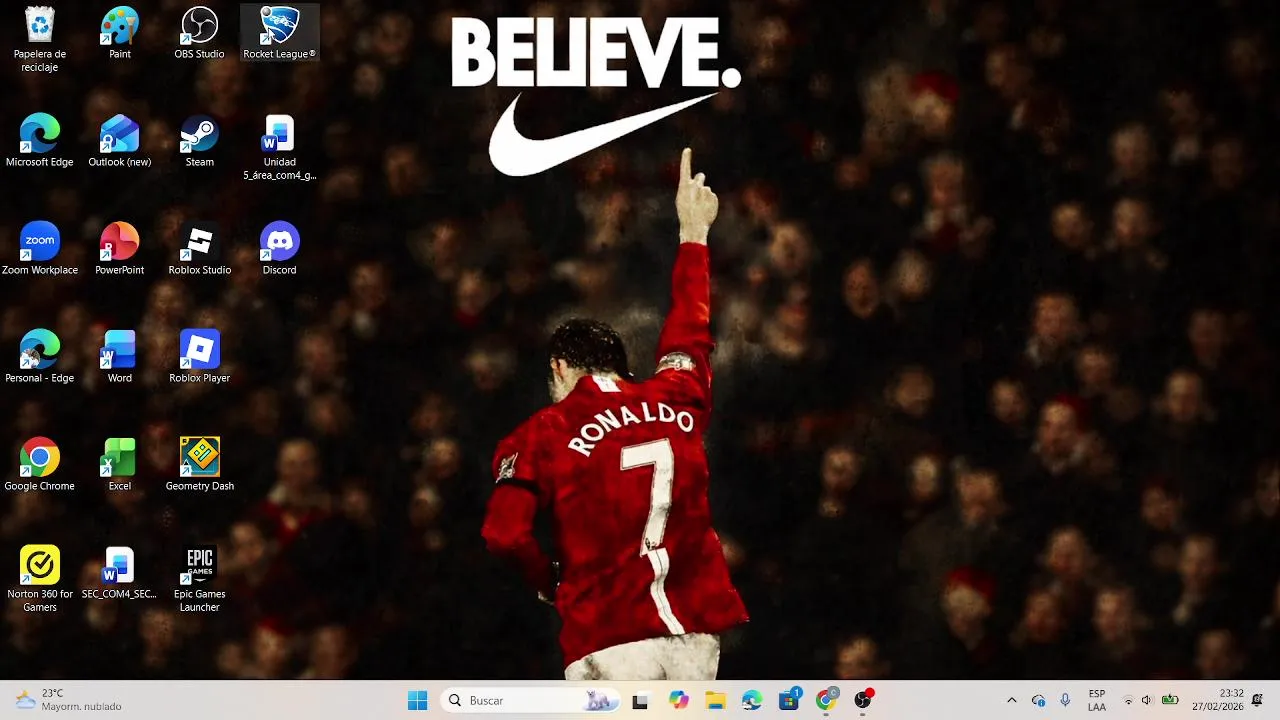Screen dimensions: 1280x720
Task: Select the Outlook (new) desktop shortcut
Action: 120,141
